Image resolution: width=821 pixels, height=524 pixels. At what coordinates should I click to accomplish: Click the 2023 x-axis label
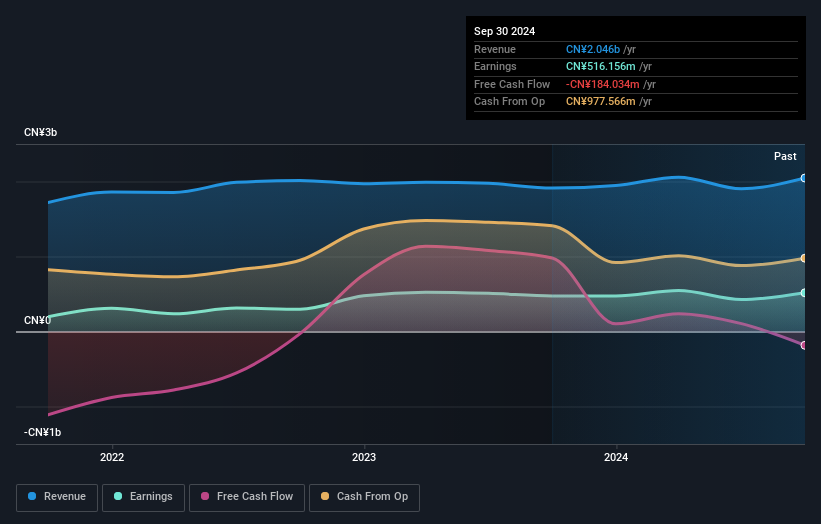point(364,458)
